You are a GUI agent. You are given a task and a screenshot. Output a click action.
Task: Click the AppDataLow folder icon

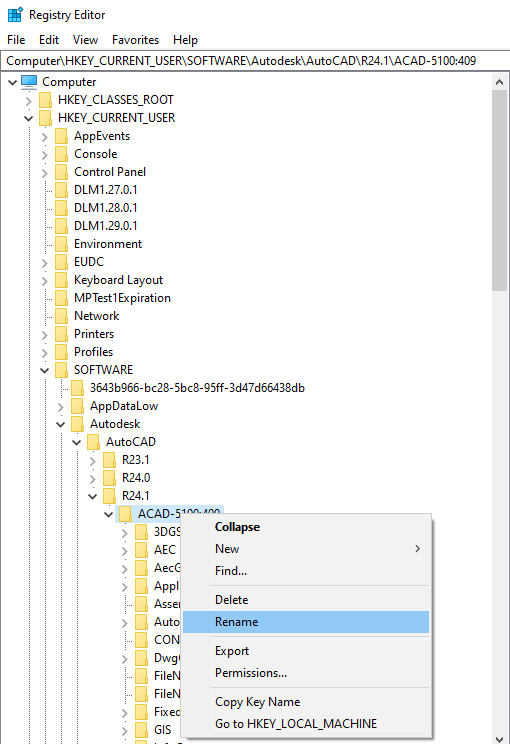coord(77,407)
